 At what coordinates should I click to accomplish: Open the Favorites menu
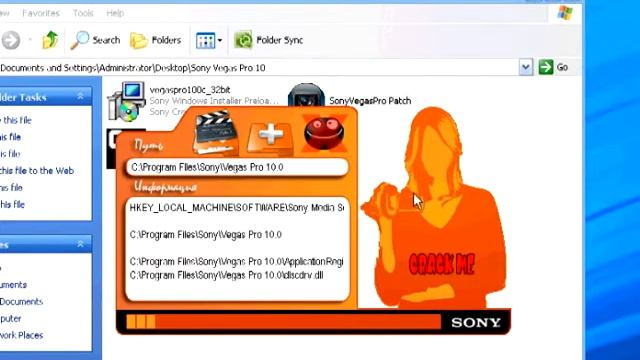(x=41, y=13)
